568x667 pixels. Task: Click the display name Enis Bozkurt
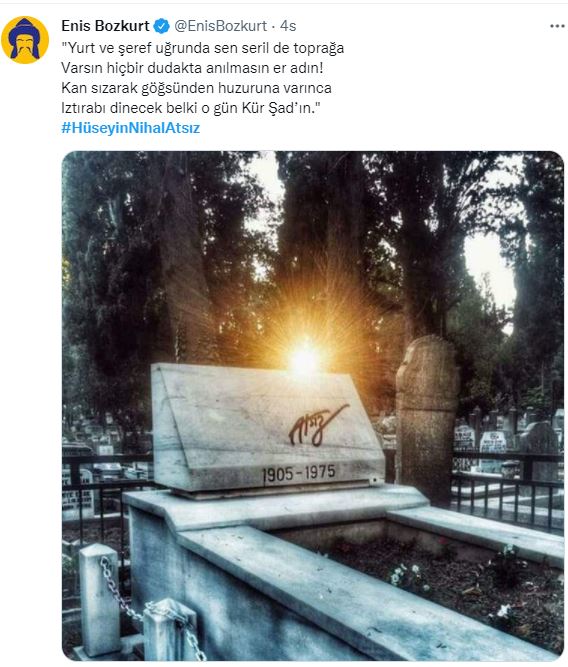click(105, 26)
